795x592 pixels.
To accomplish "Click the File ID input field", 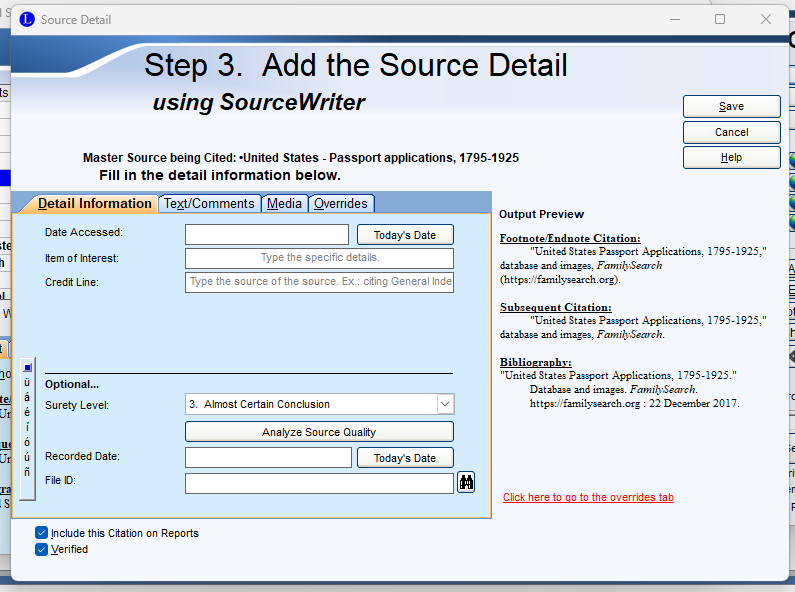I will coord(319,483).
